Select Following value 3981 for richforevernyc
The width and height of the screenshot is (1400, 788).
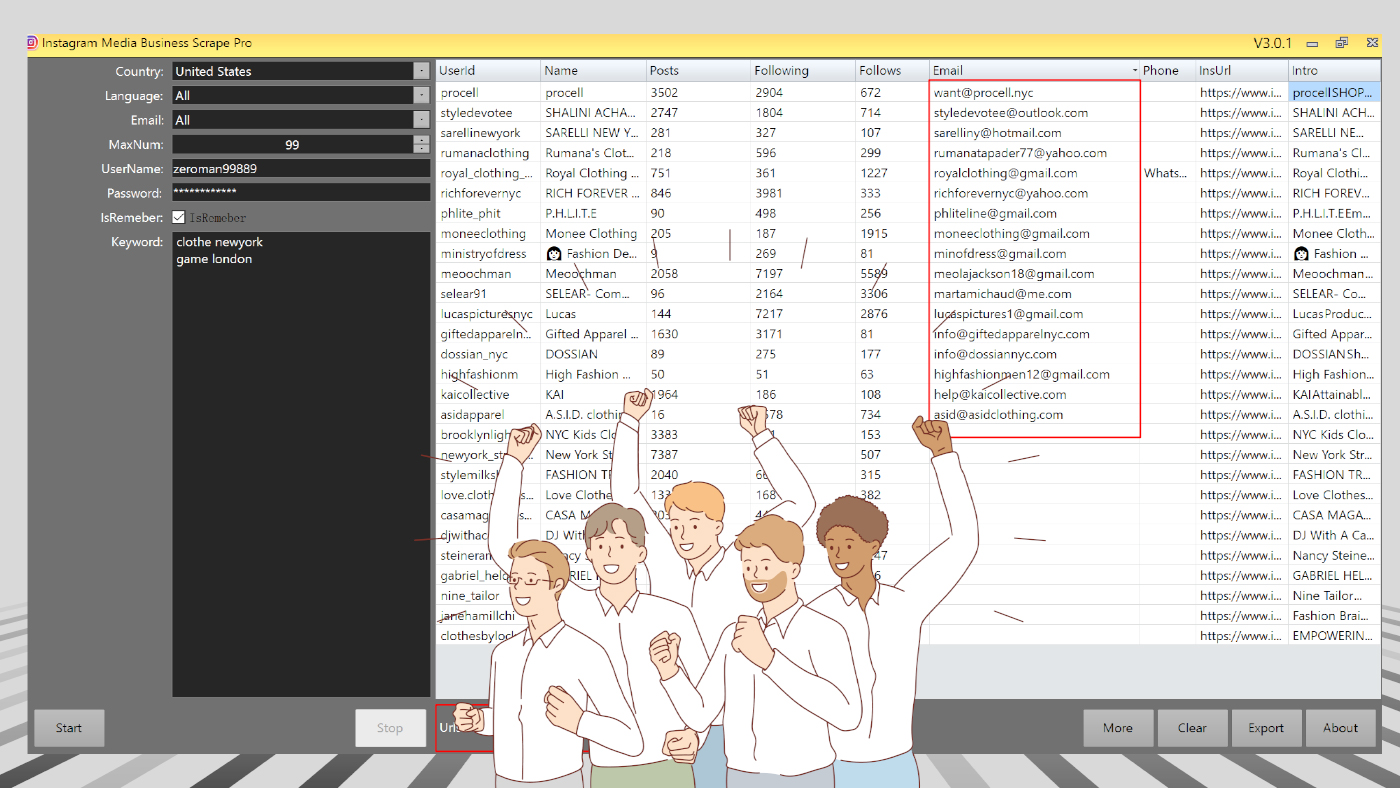click(x=804, y=193)
